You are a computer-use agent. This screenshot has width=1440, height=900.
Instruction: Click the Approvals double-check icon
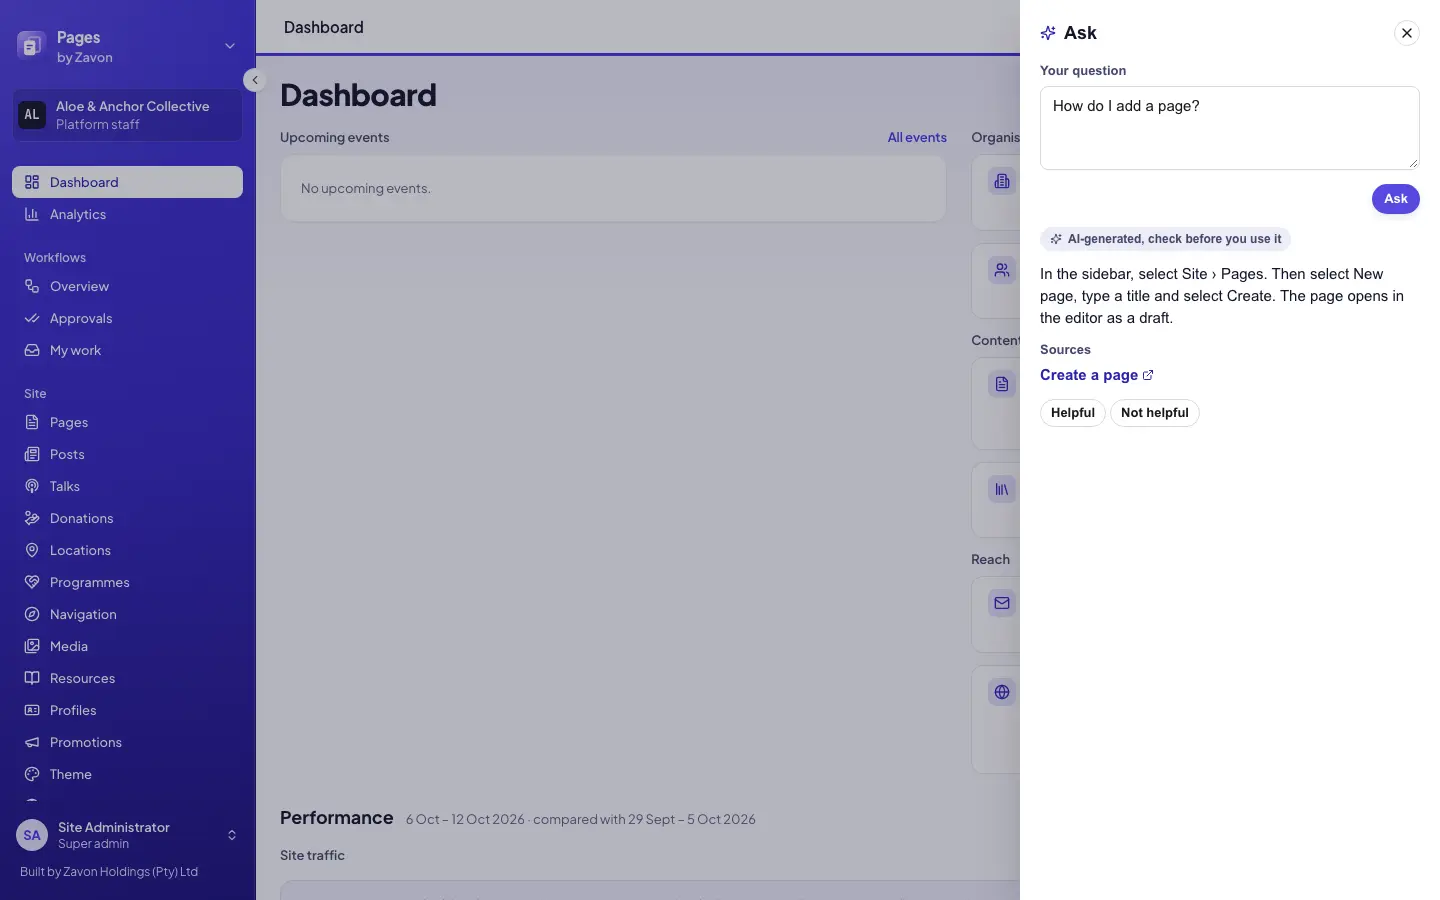point(32,318)
